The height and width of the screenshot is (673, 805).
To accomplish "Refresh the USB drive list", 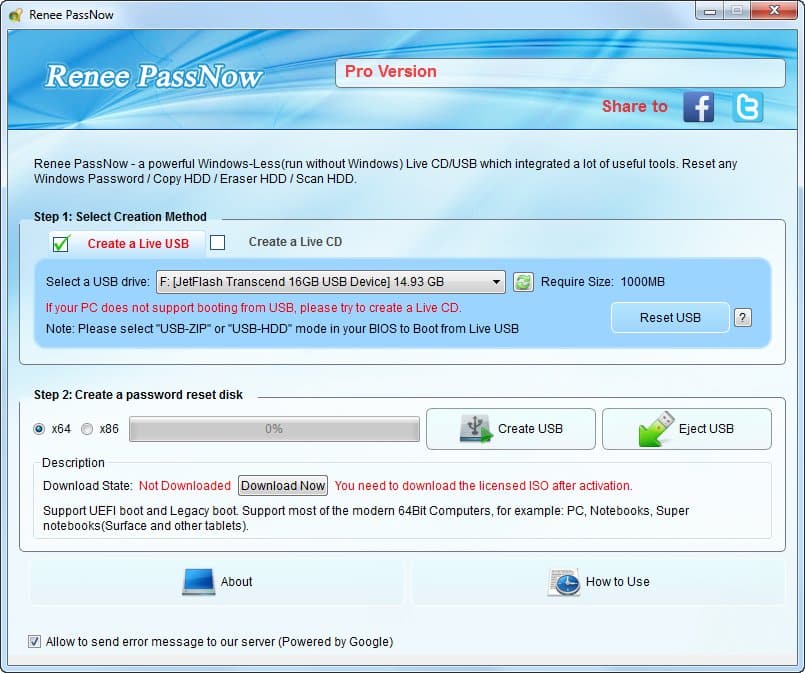I will (x=523, y=282).
